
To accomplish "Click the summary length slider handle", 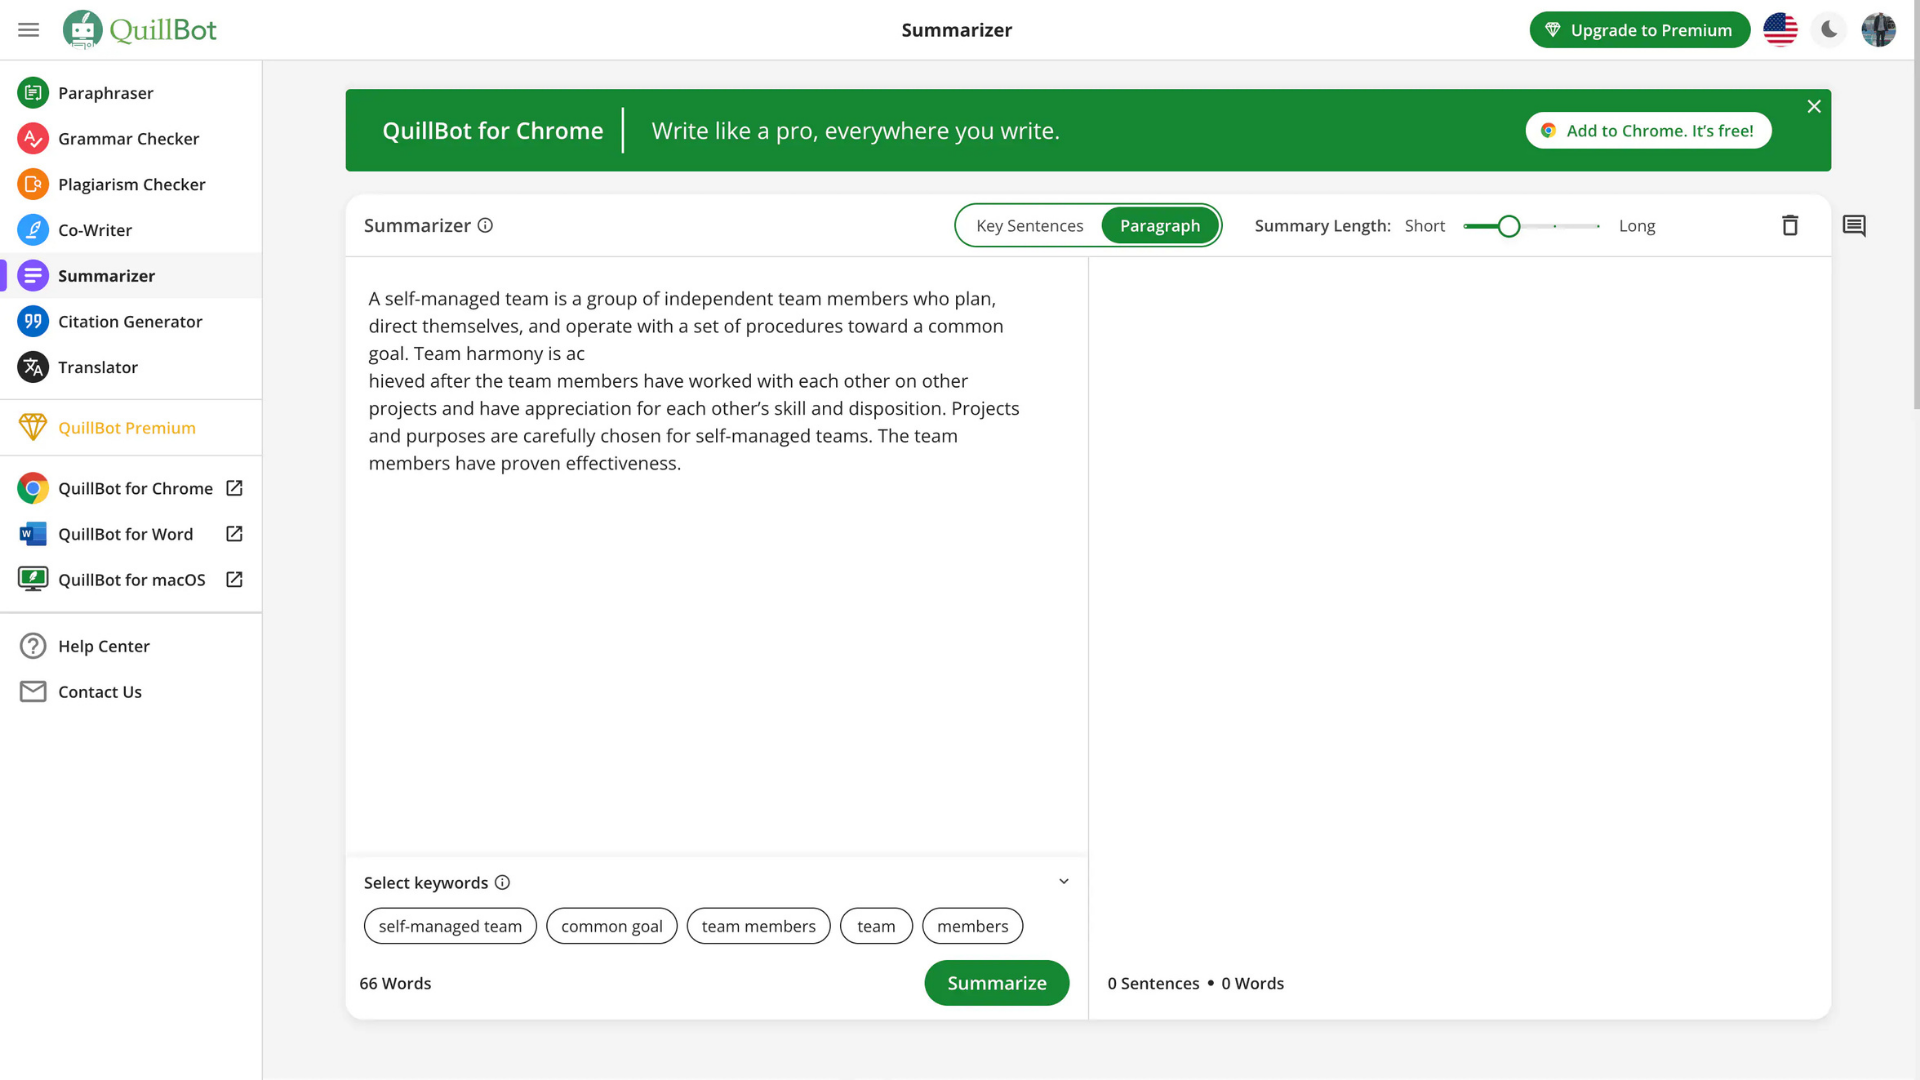I will [x=1508, y=226].
